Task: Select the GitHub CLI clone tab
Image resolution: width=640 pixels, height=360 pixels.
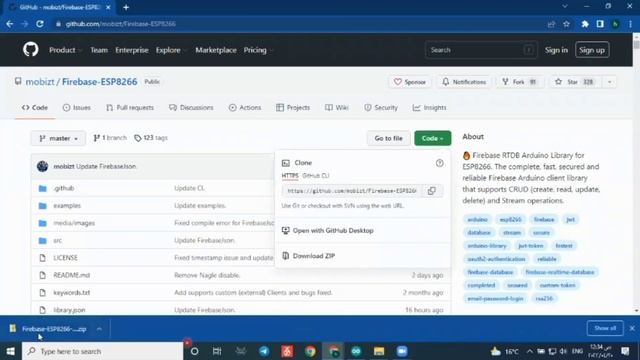Action: pyautogui.click(x=316, y=176)
